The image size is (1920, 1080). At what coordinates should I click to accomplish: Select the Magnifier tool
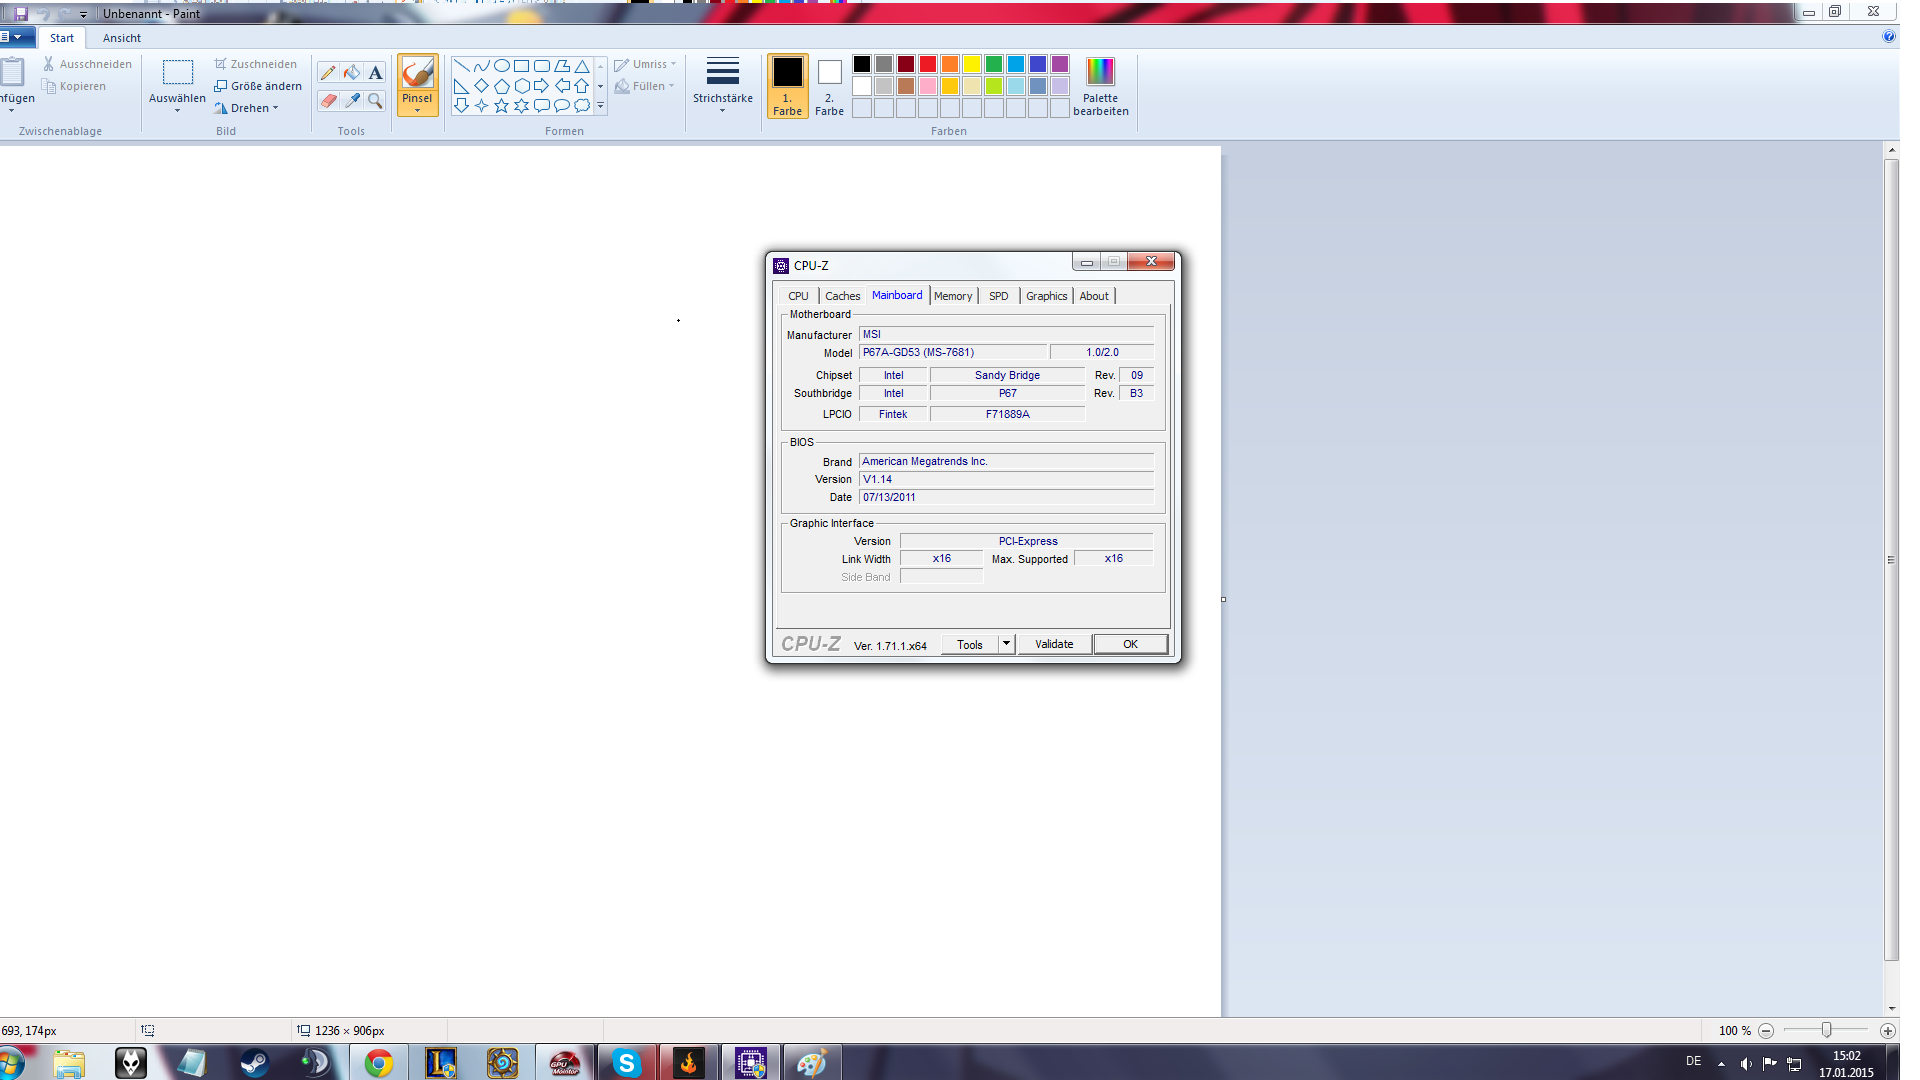tap(375, 101)
